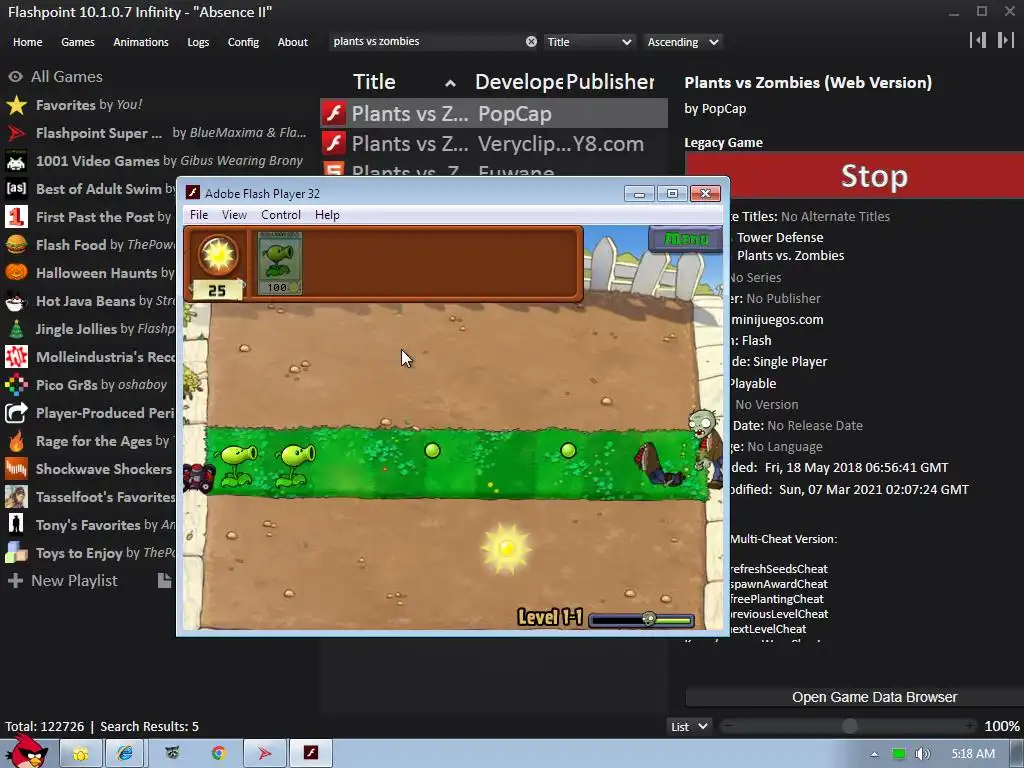Click the plants vs zombies search field
This screenshot has height=768, width=1024.
(428, 42)
